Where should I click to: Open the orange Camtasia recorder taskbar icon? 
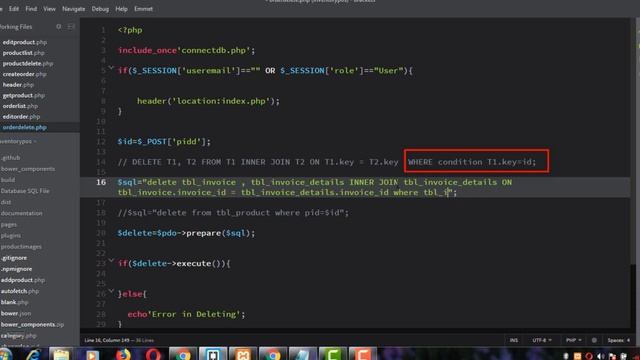tap(362, 354)
